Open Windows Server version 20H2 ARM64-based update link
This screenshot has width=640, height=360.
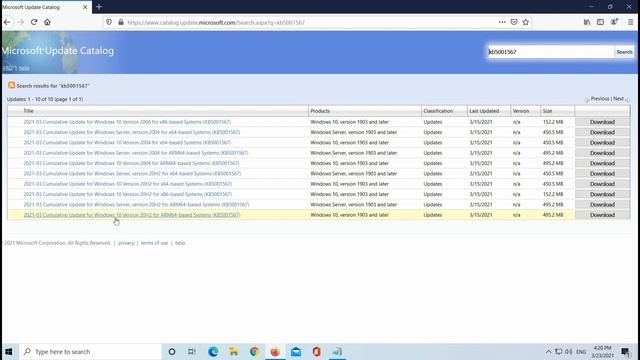click(x=136, y=204)
